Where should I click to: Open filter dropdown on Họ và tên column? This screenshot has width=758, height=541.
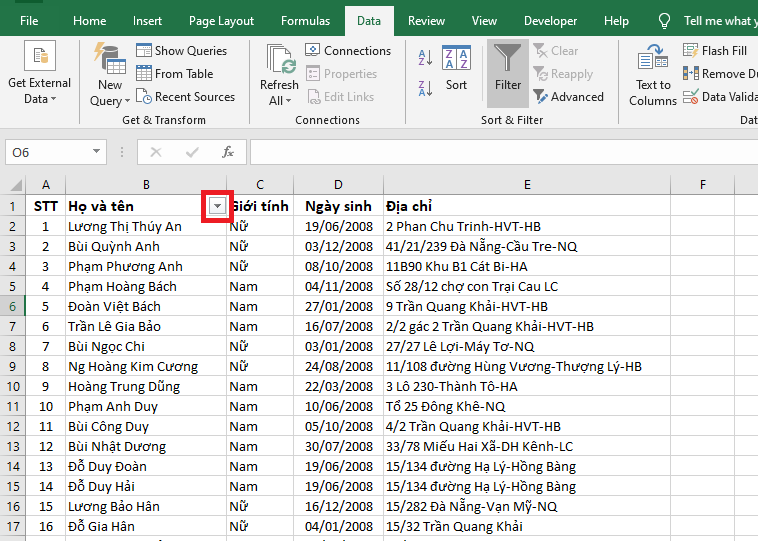(x=217, y=205)
